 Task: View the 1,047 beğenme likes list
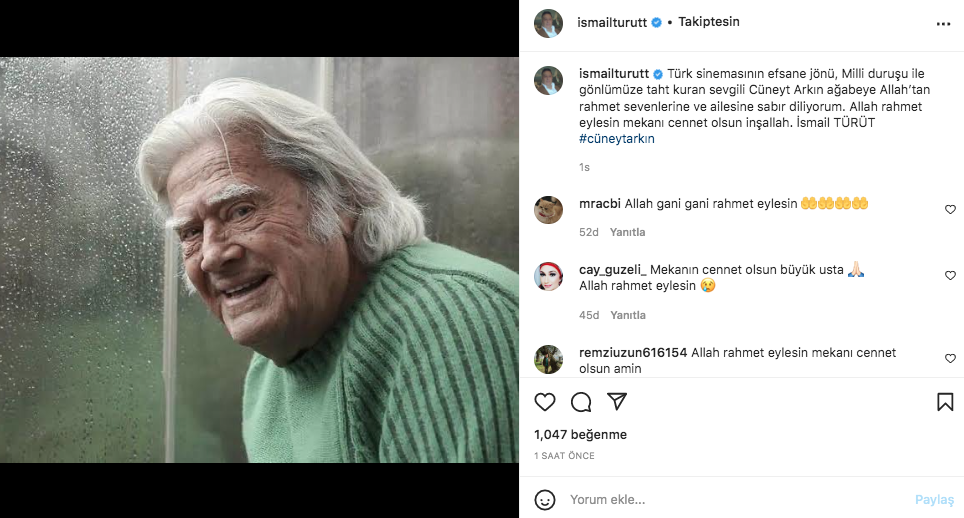pos(580,435)
